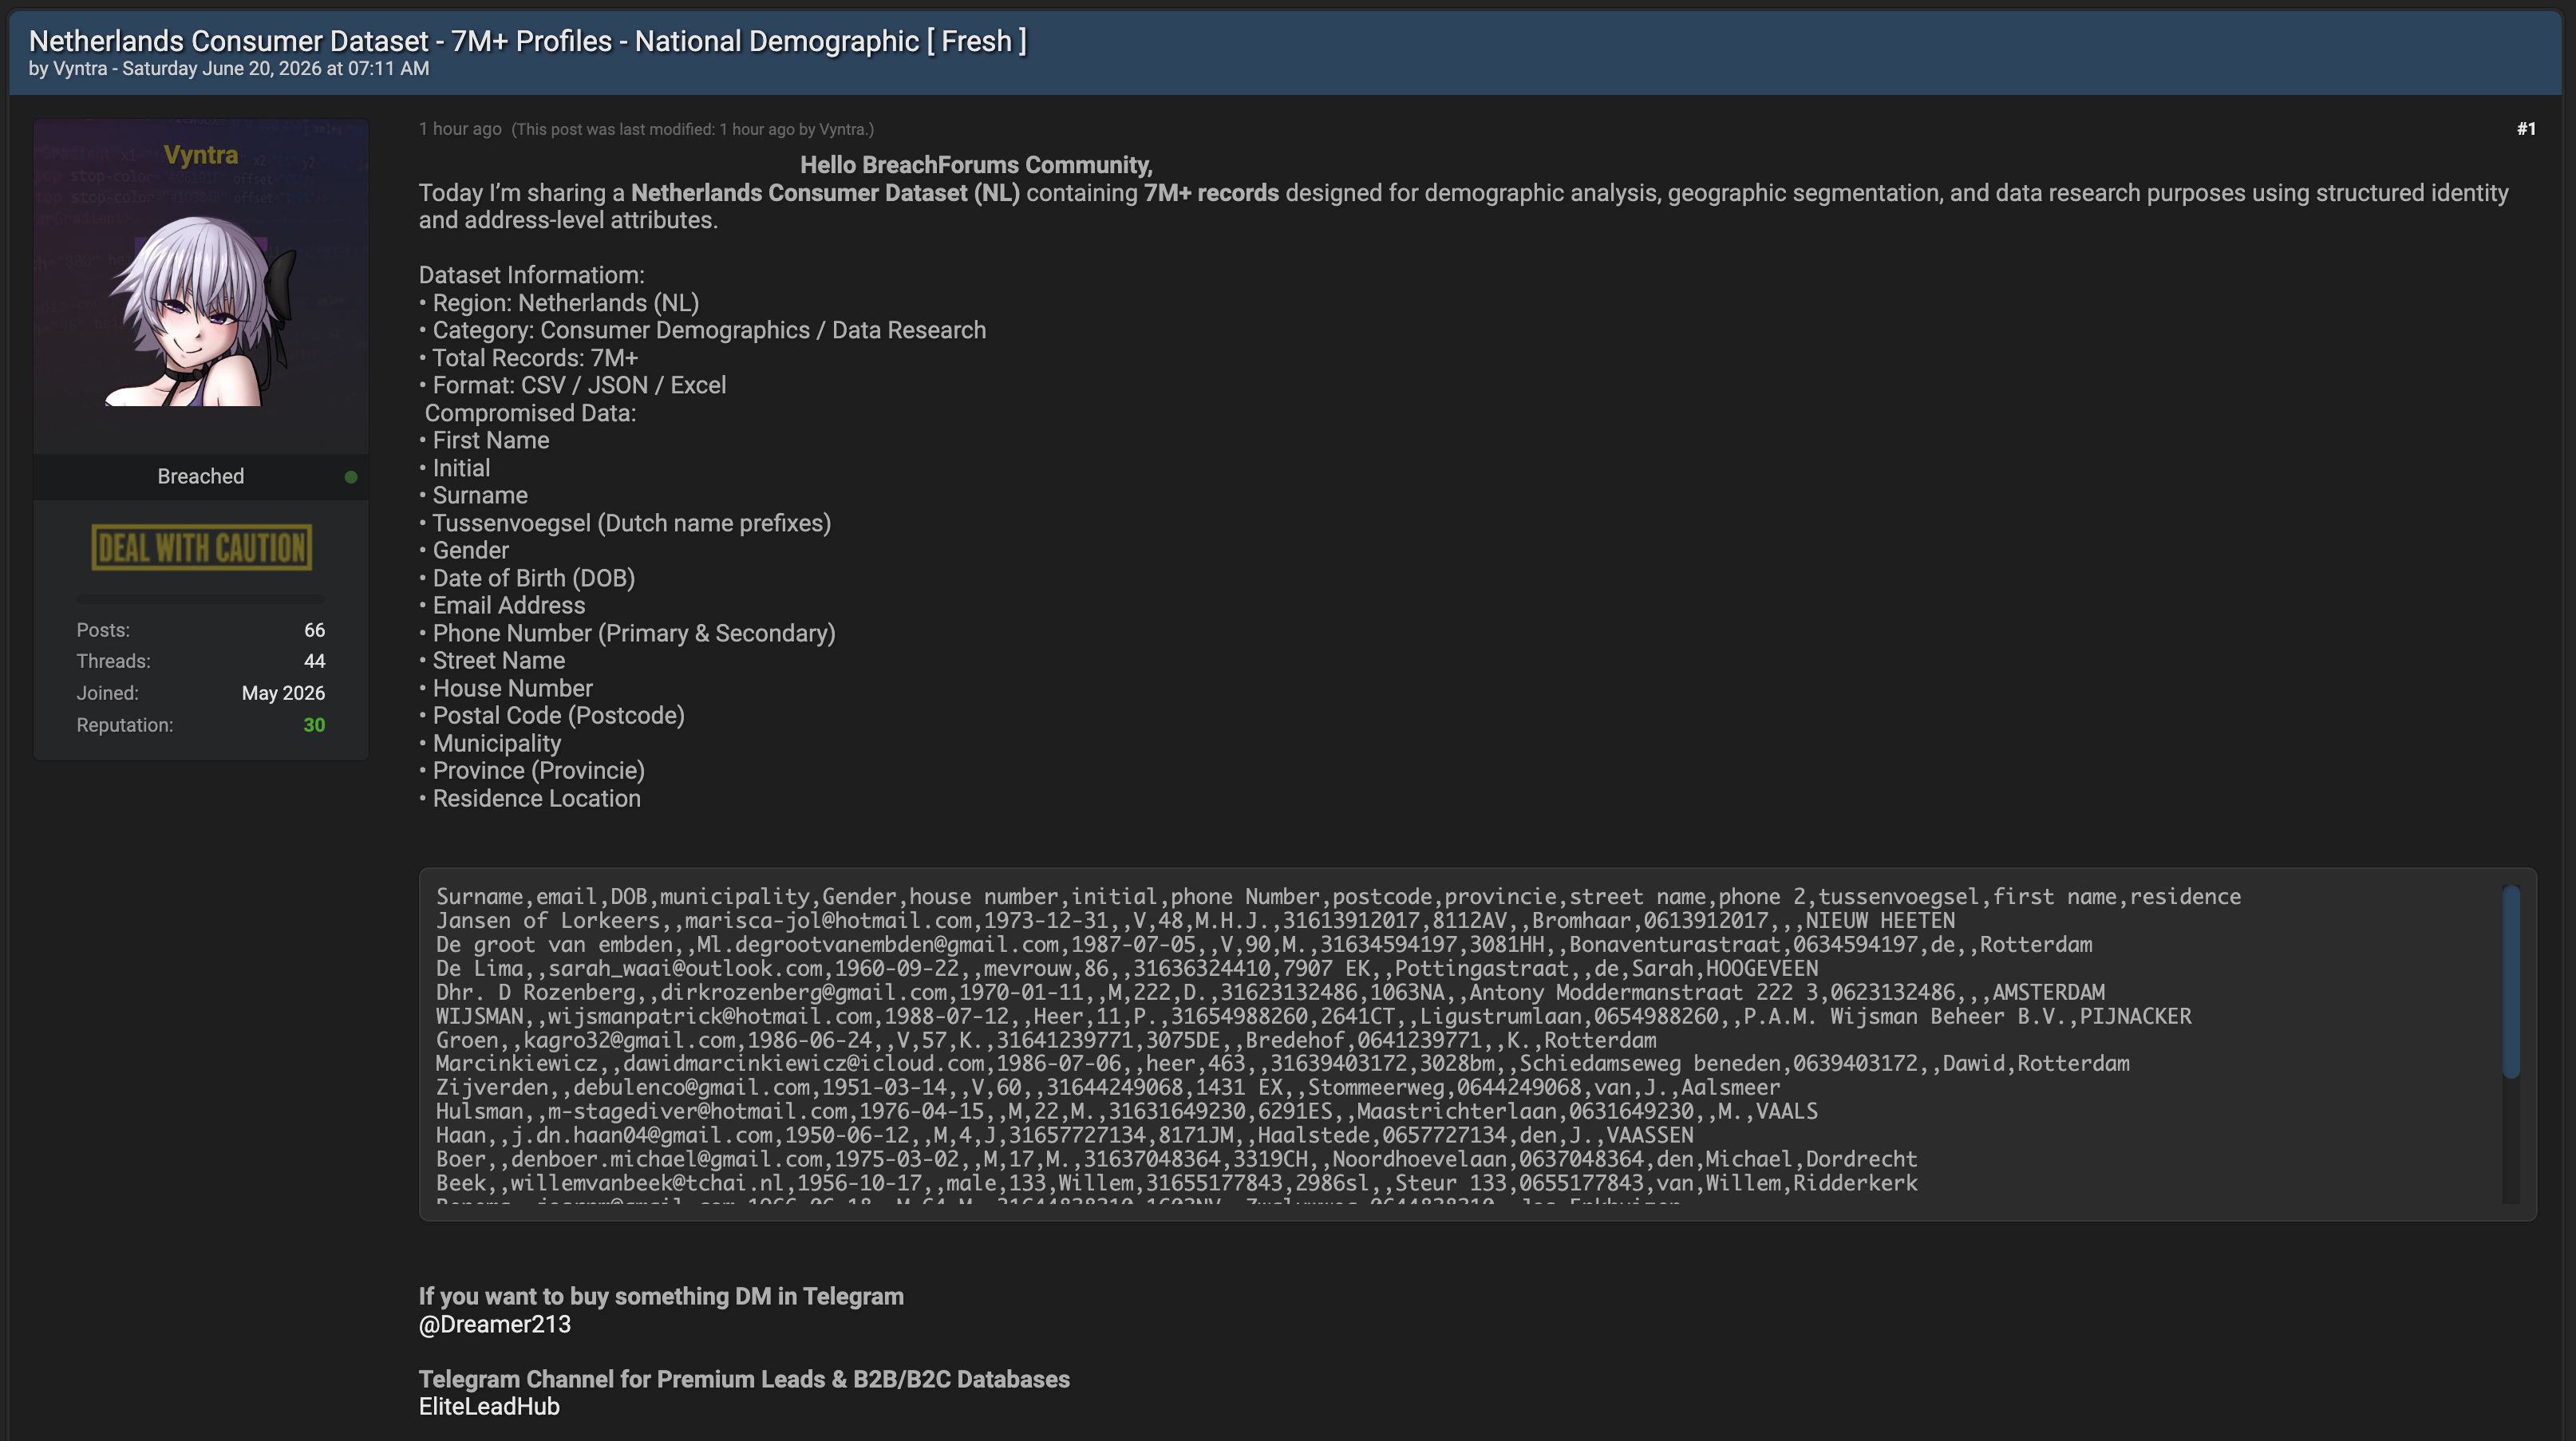Click the Groen kagro32 data row
Image resolution: width=2576 pixels, height=1441 pixels.
[1046, 1040]
